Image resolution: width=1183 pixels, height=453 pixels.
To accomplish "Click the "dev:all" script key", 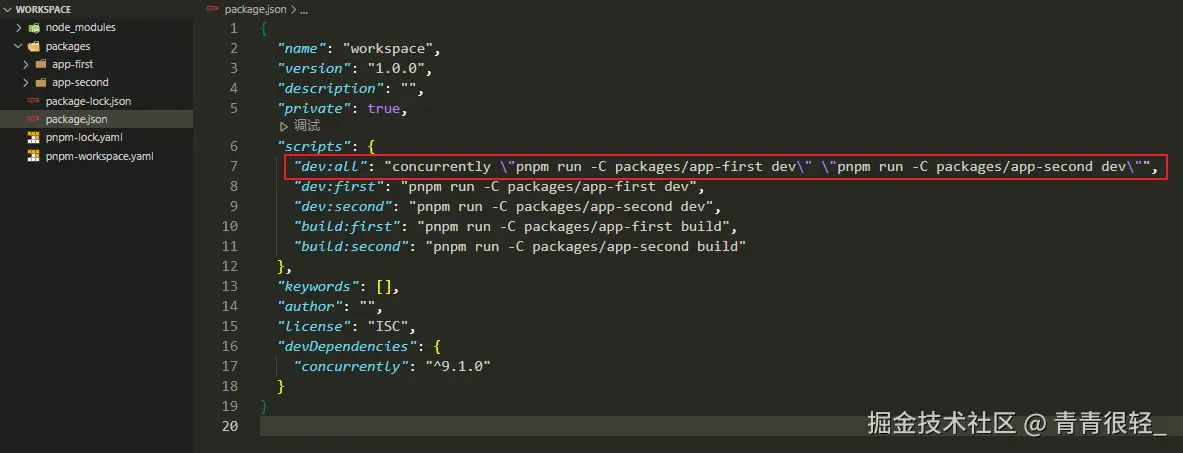I will pos(330,167).
